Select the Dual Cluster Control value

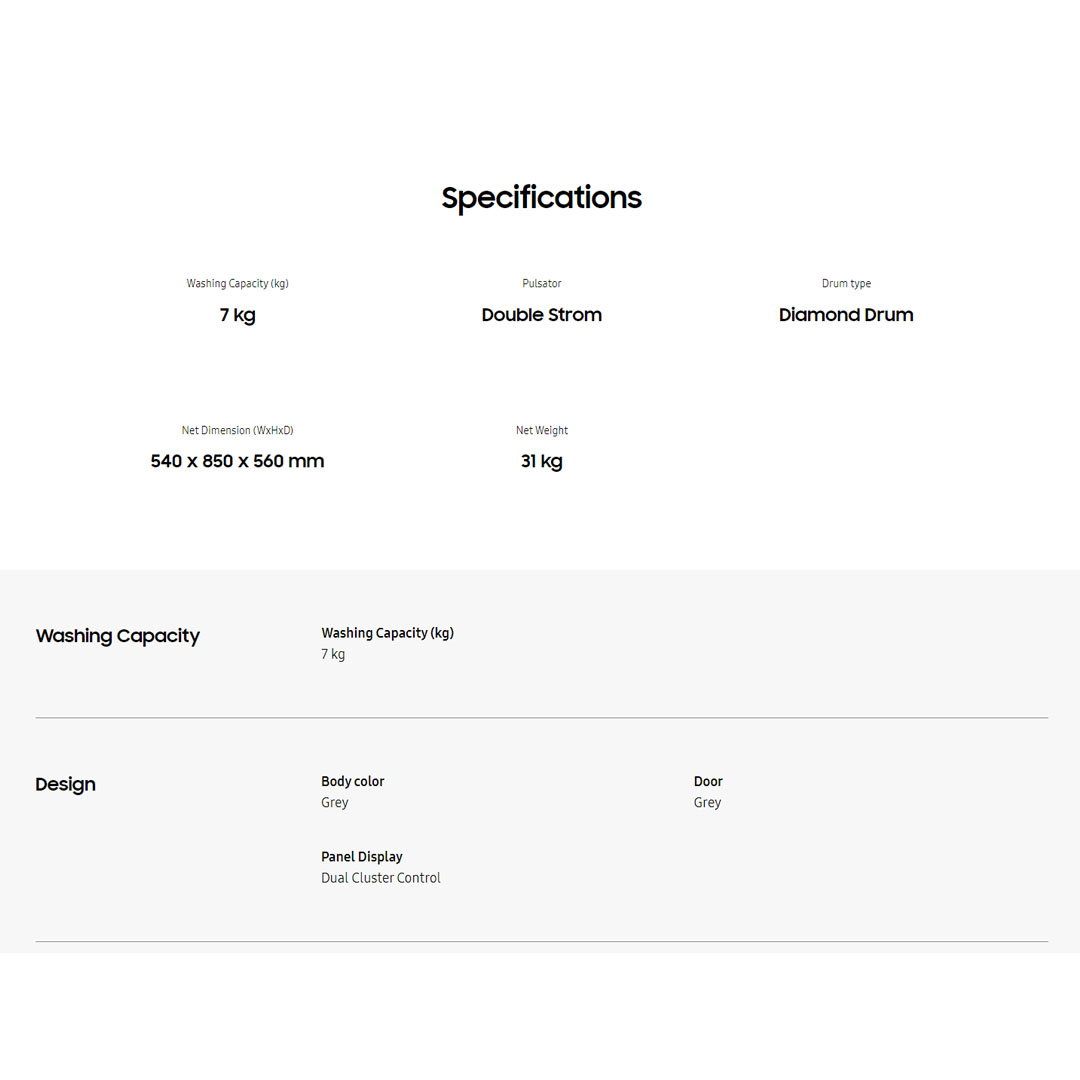(x=380, y=878)
